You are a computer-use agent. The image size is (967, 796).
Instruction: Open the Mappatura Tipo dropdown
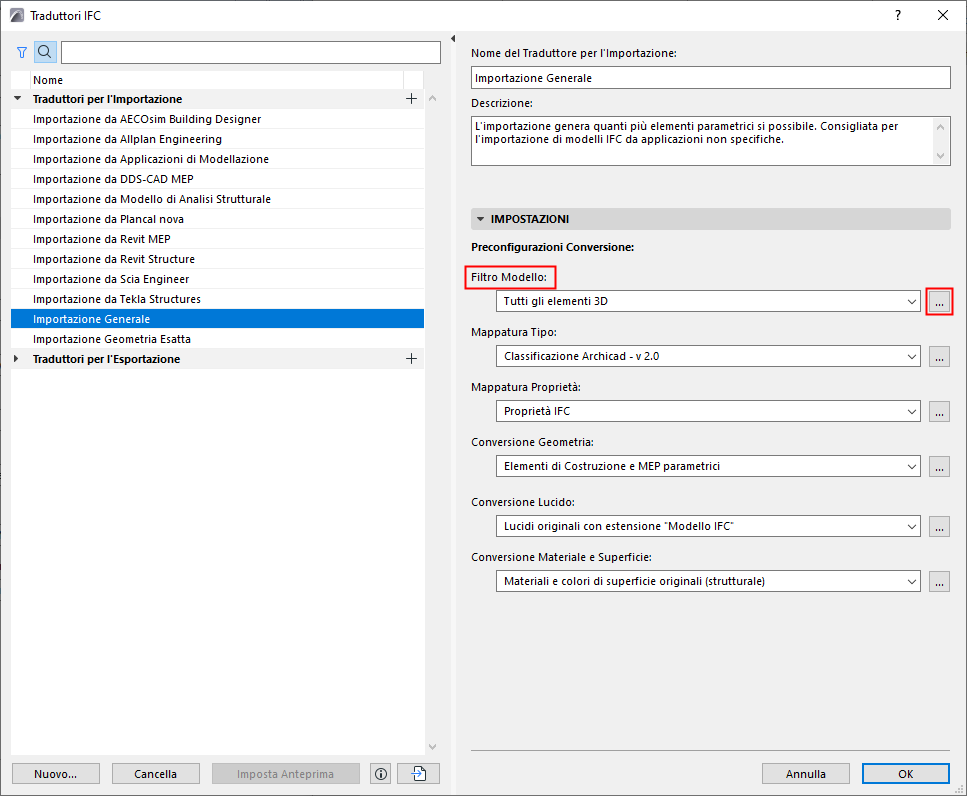pyautogui.click(x=708, y=356)
